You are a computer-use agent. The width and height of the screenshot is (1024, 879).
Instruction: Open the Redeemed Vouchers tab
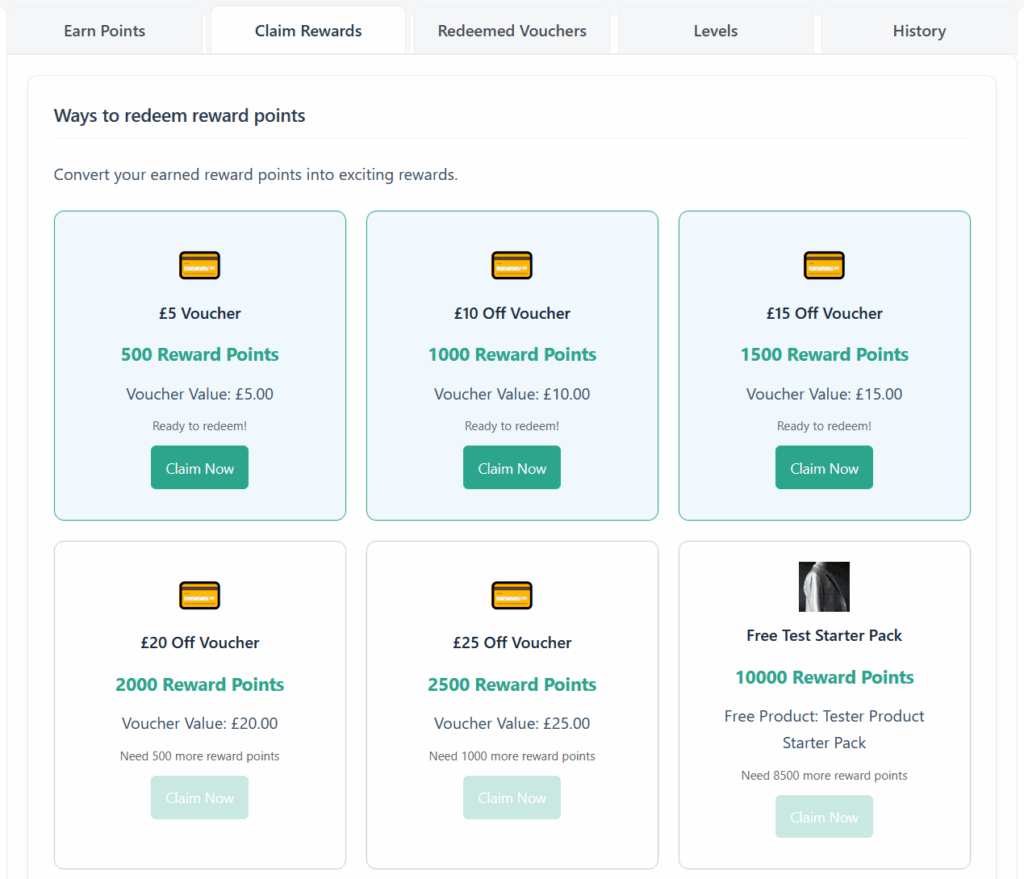click(511, 30)
